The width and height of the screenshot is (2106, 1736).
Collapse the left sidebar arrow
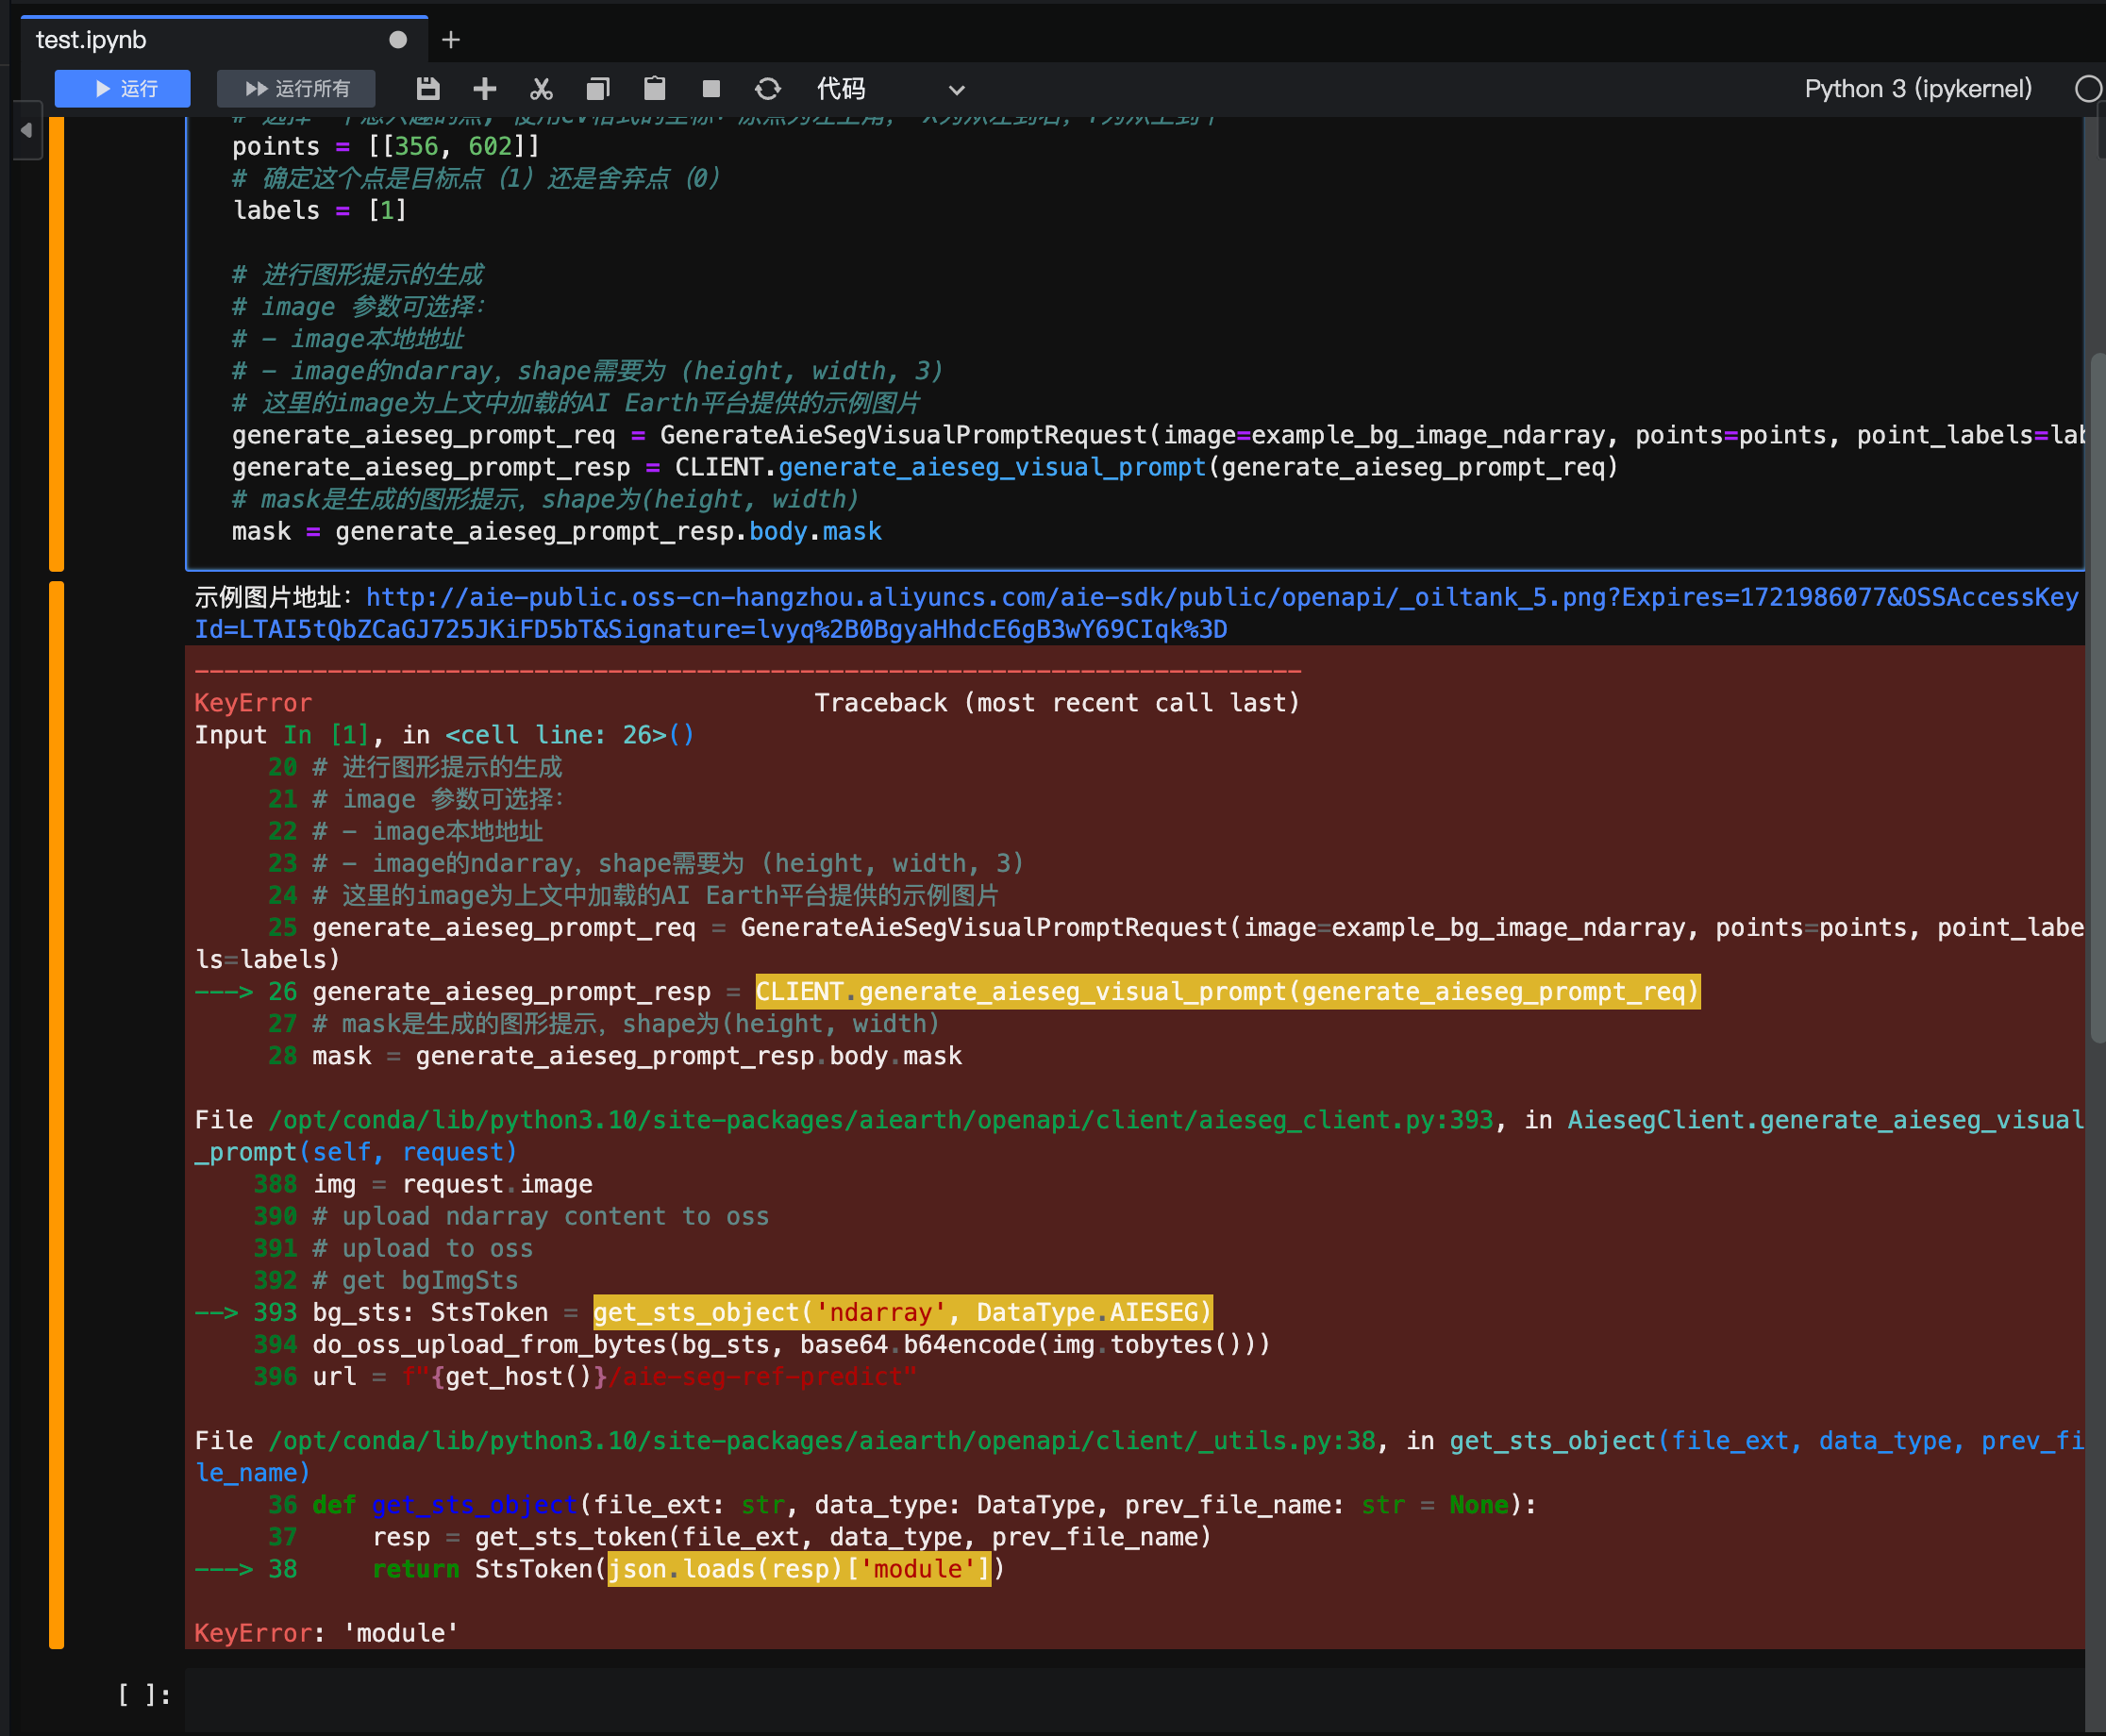point(27,130)
